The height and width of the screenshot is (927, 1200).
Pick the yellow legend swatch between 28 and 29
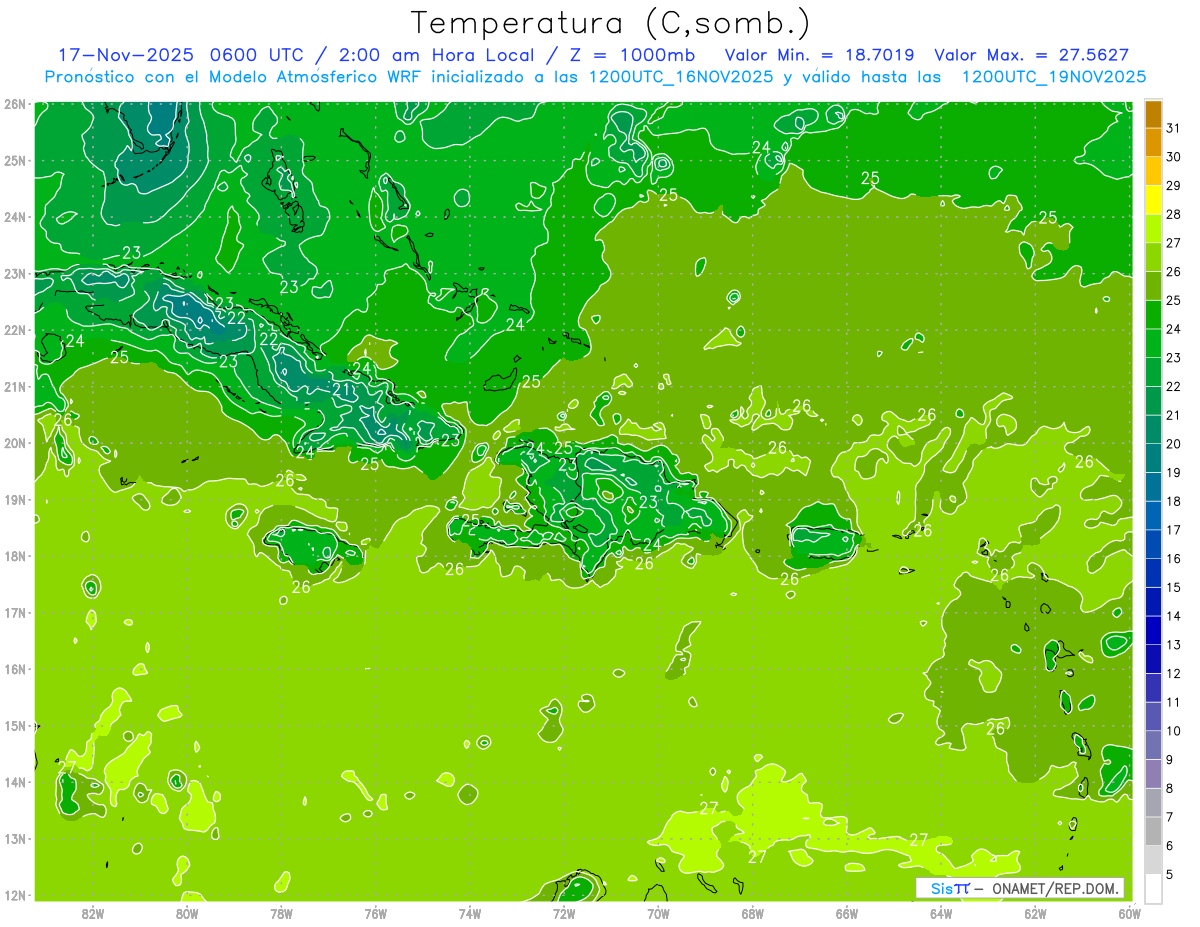tap(1153, 200)
